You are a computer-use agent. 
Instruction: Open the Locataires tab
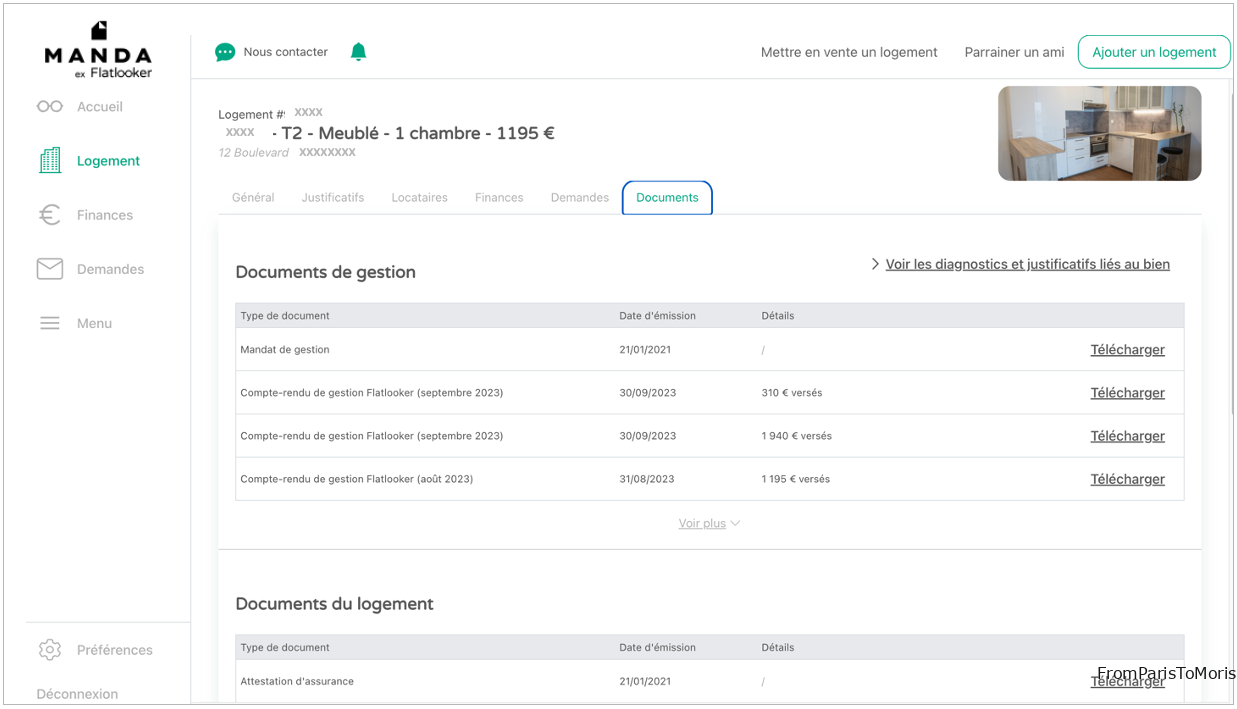coord(419,197)
